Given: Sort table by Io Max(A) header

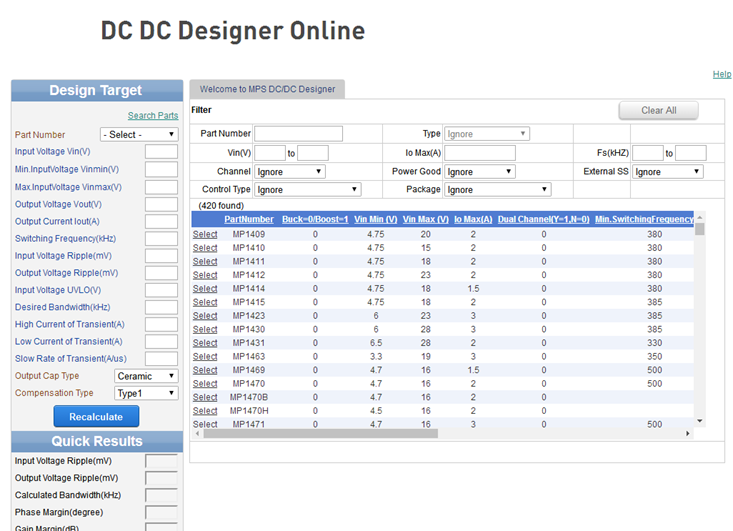Looking at the screenshot, I should (473, 219).
